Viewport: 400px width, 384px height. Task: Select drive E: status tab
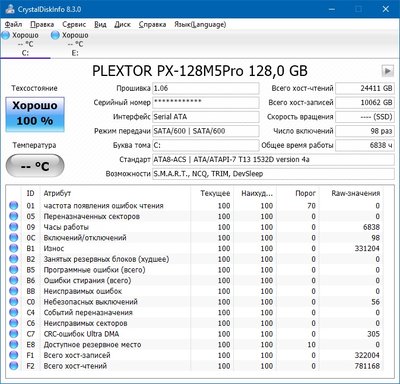coord(75,44)
